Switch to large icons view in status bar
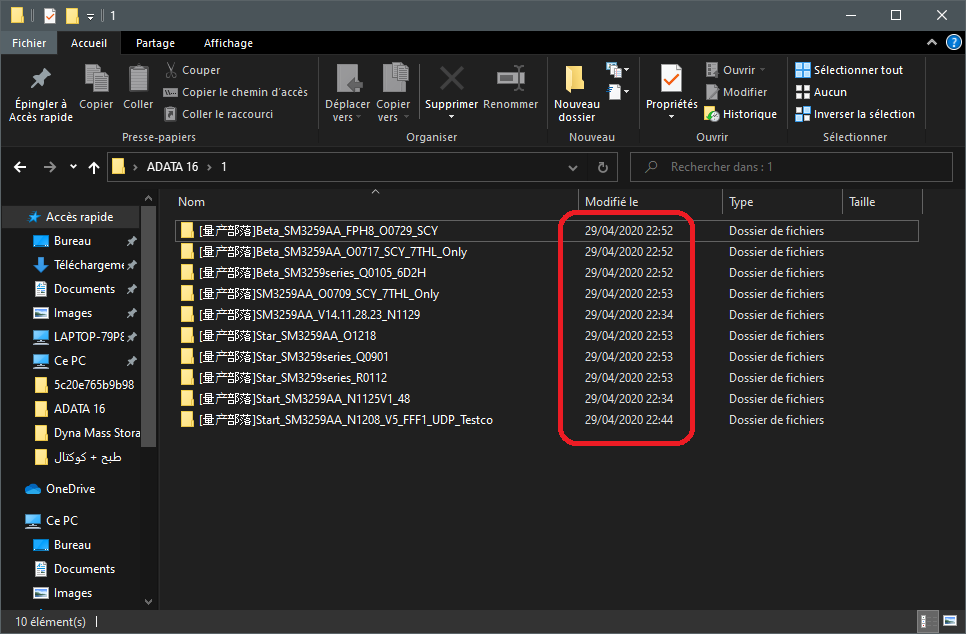The height and width of the screenshot is (634, 966). [x=950, y=622]
